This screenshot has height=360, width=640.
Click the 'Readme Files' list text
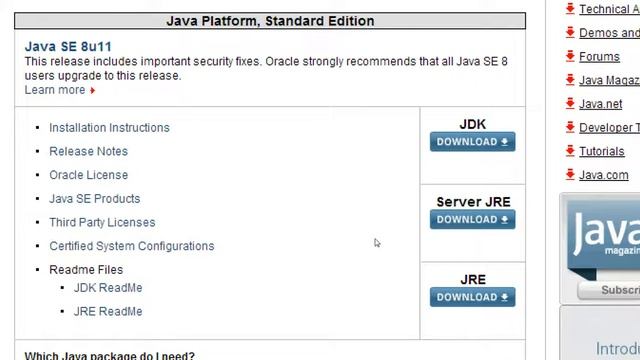[x=86, y=270]
